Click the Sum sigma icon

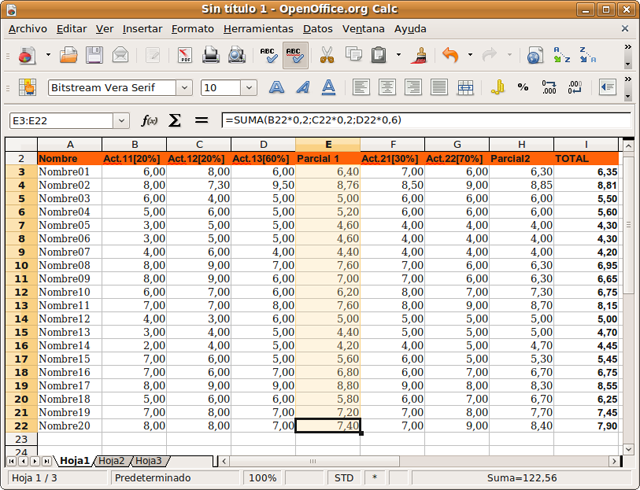pyautogui.click(x=175, y=120)
